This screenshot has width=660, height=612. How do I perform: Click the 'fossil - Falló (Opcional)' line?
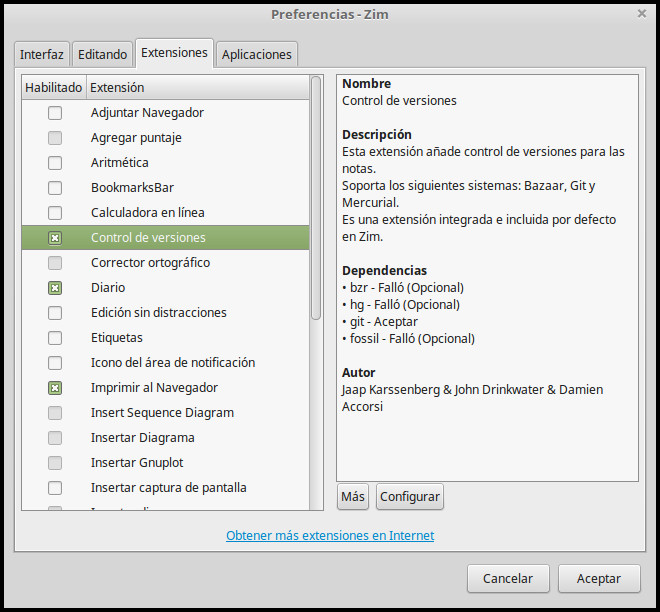coord(408,339)
